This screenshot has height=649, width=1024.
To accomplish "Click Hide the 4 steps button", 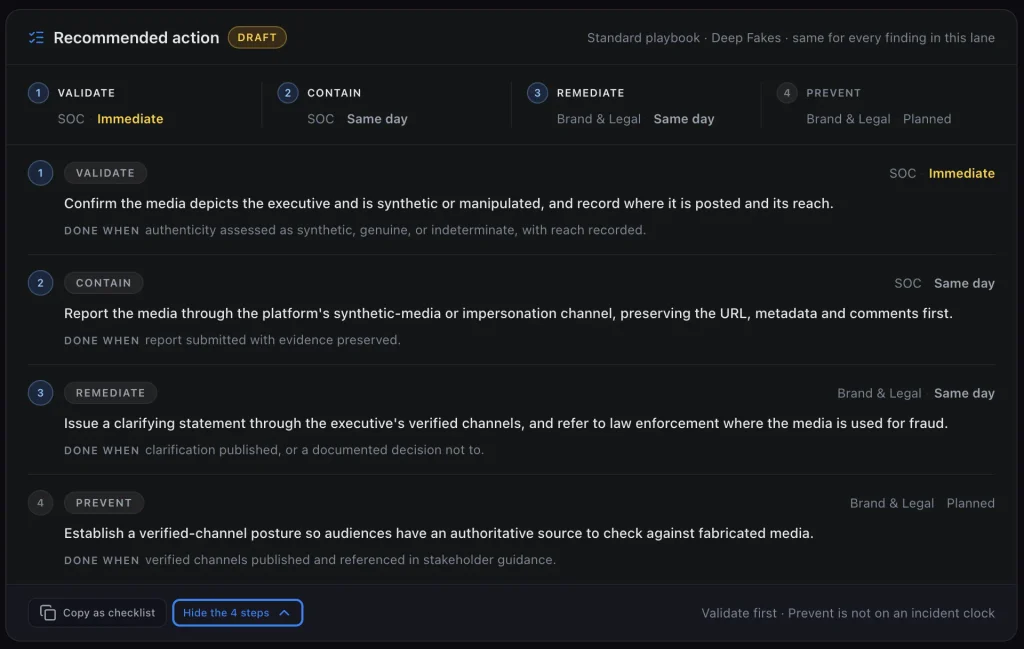I will [x=237, y=612].
